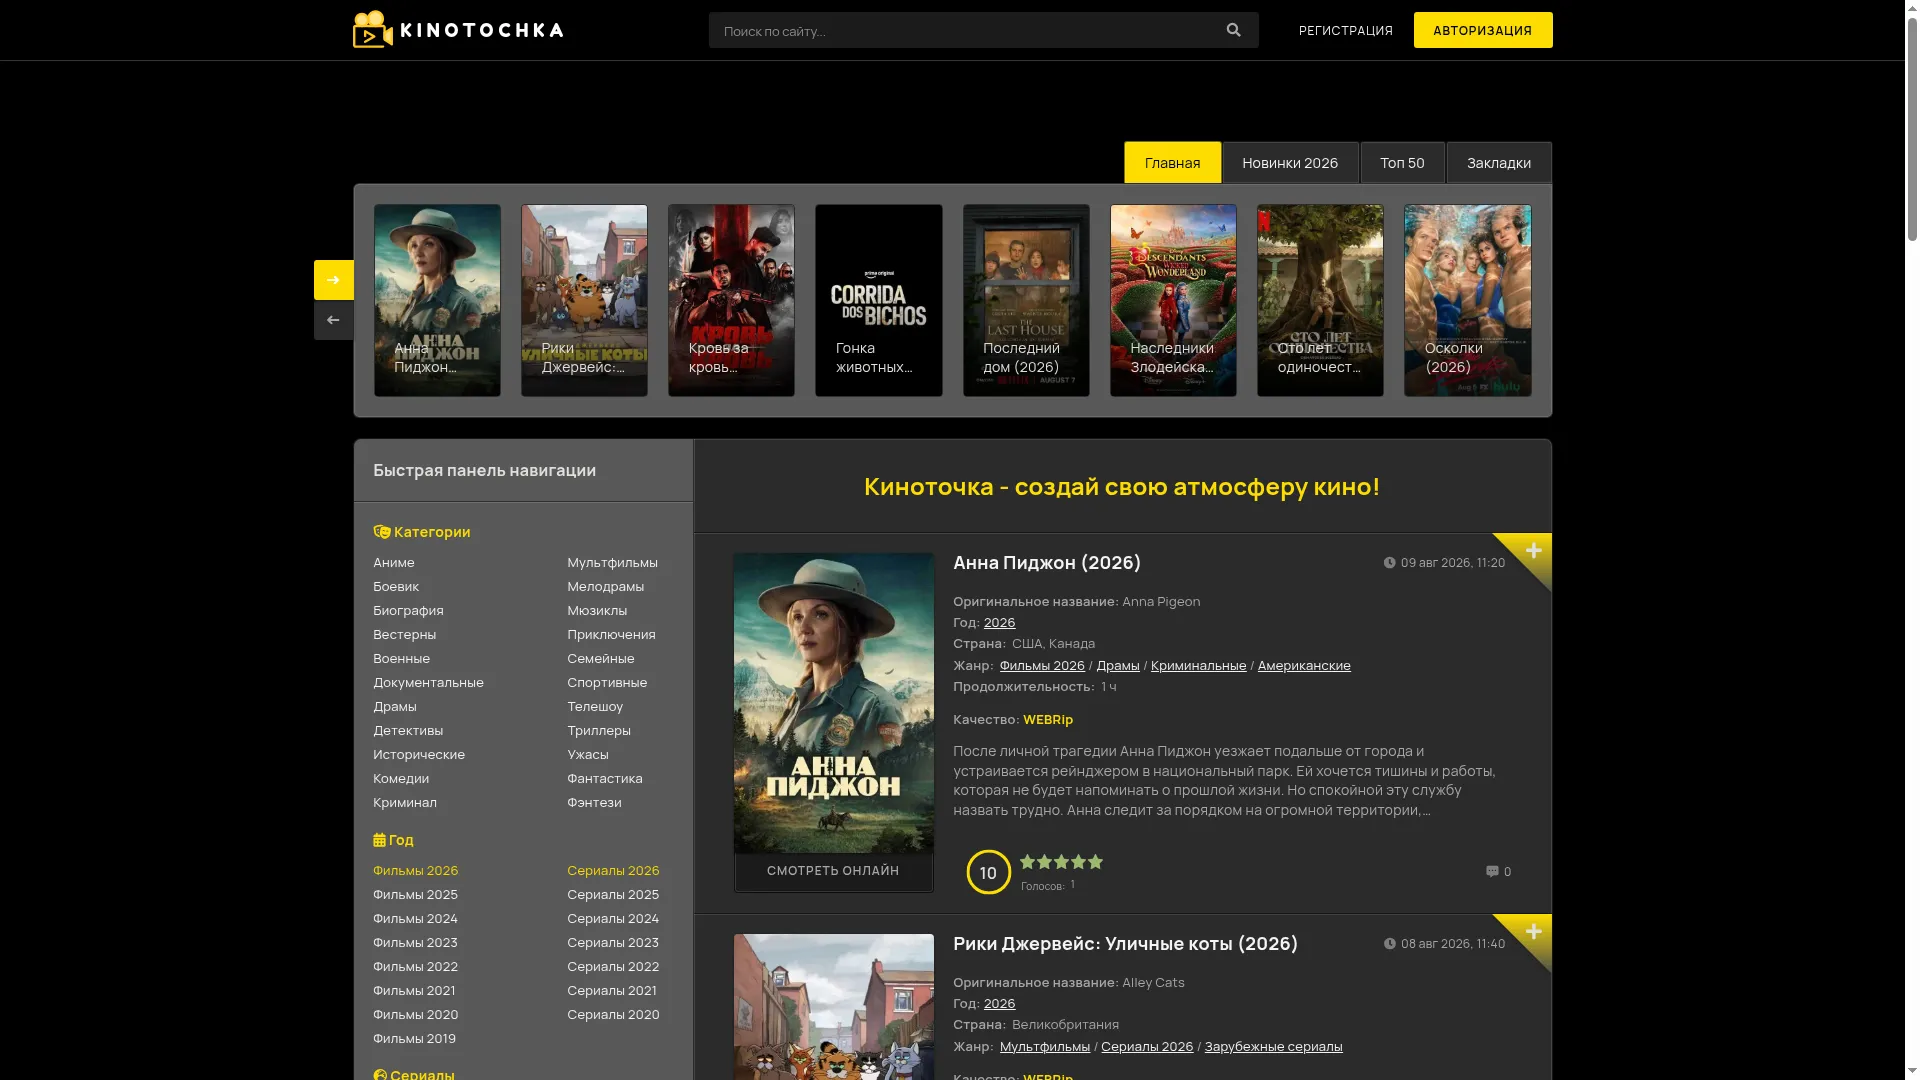Select the Военные category
The image size is (1920, 1080).
click(401, 658)
